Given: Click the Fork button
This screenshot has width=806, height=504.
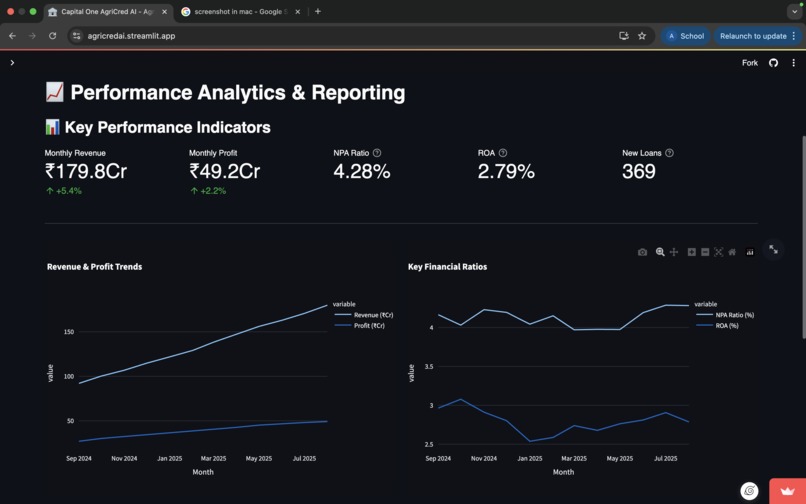Looking at the screenshot, I should coord(749,63).
